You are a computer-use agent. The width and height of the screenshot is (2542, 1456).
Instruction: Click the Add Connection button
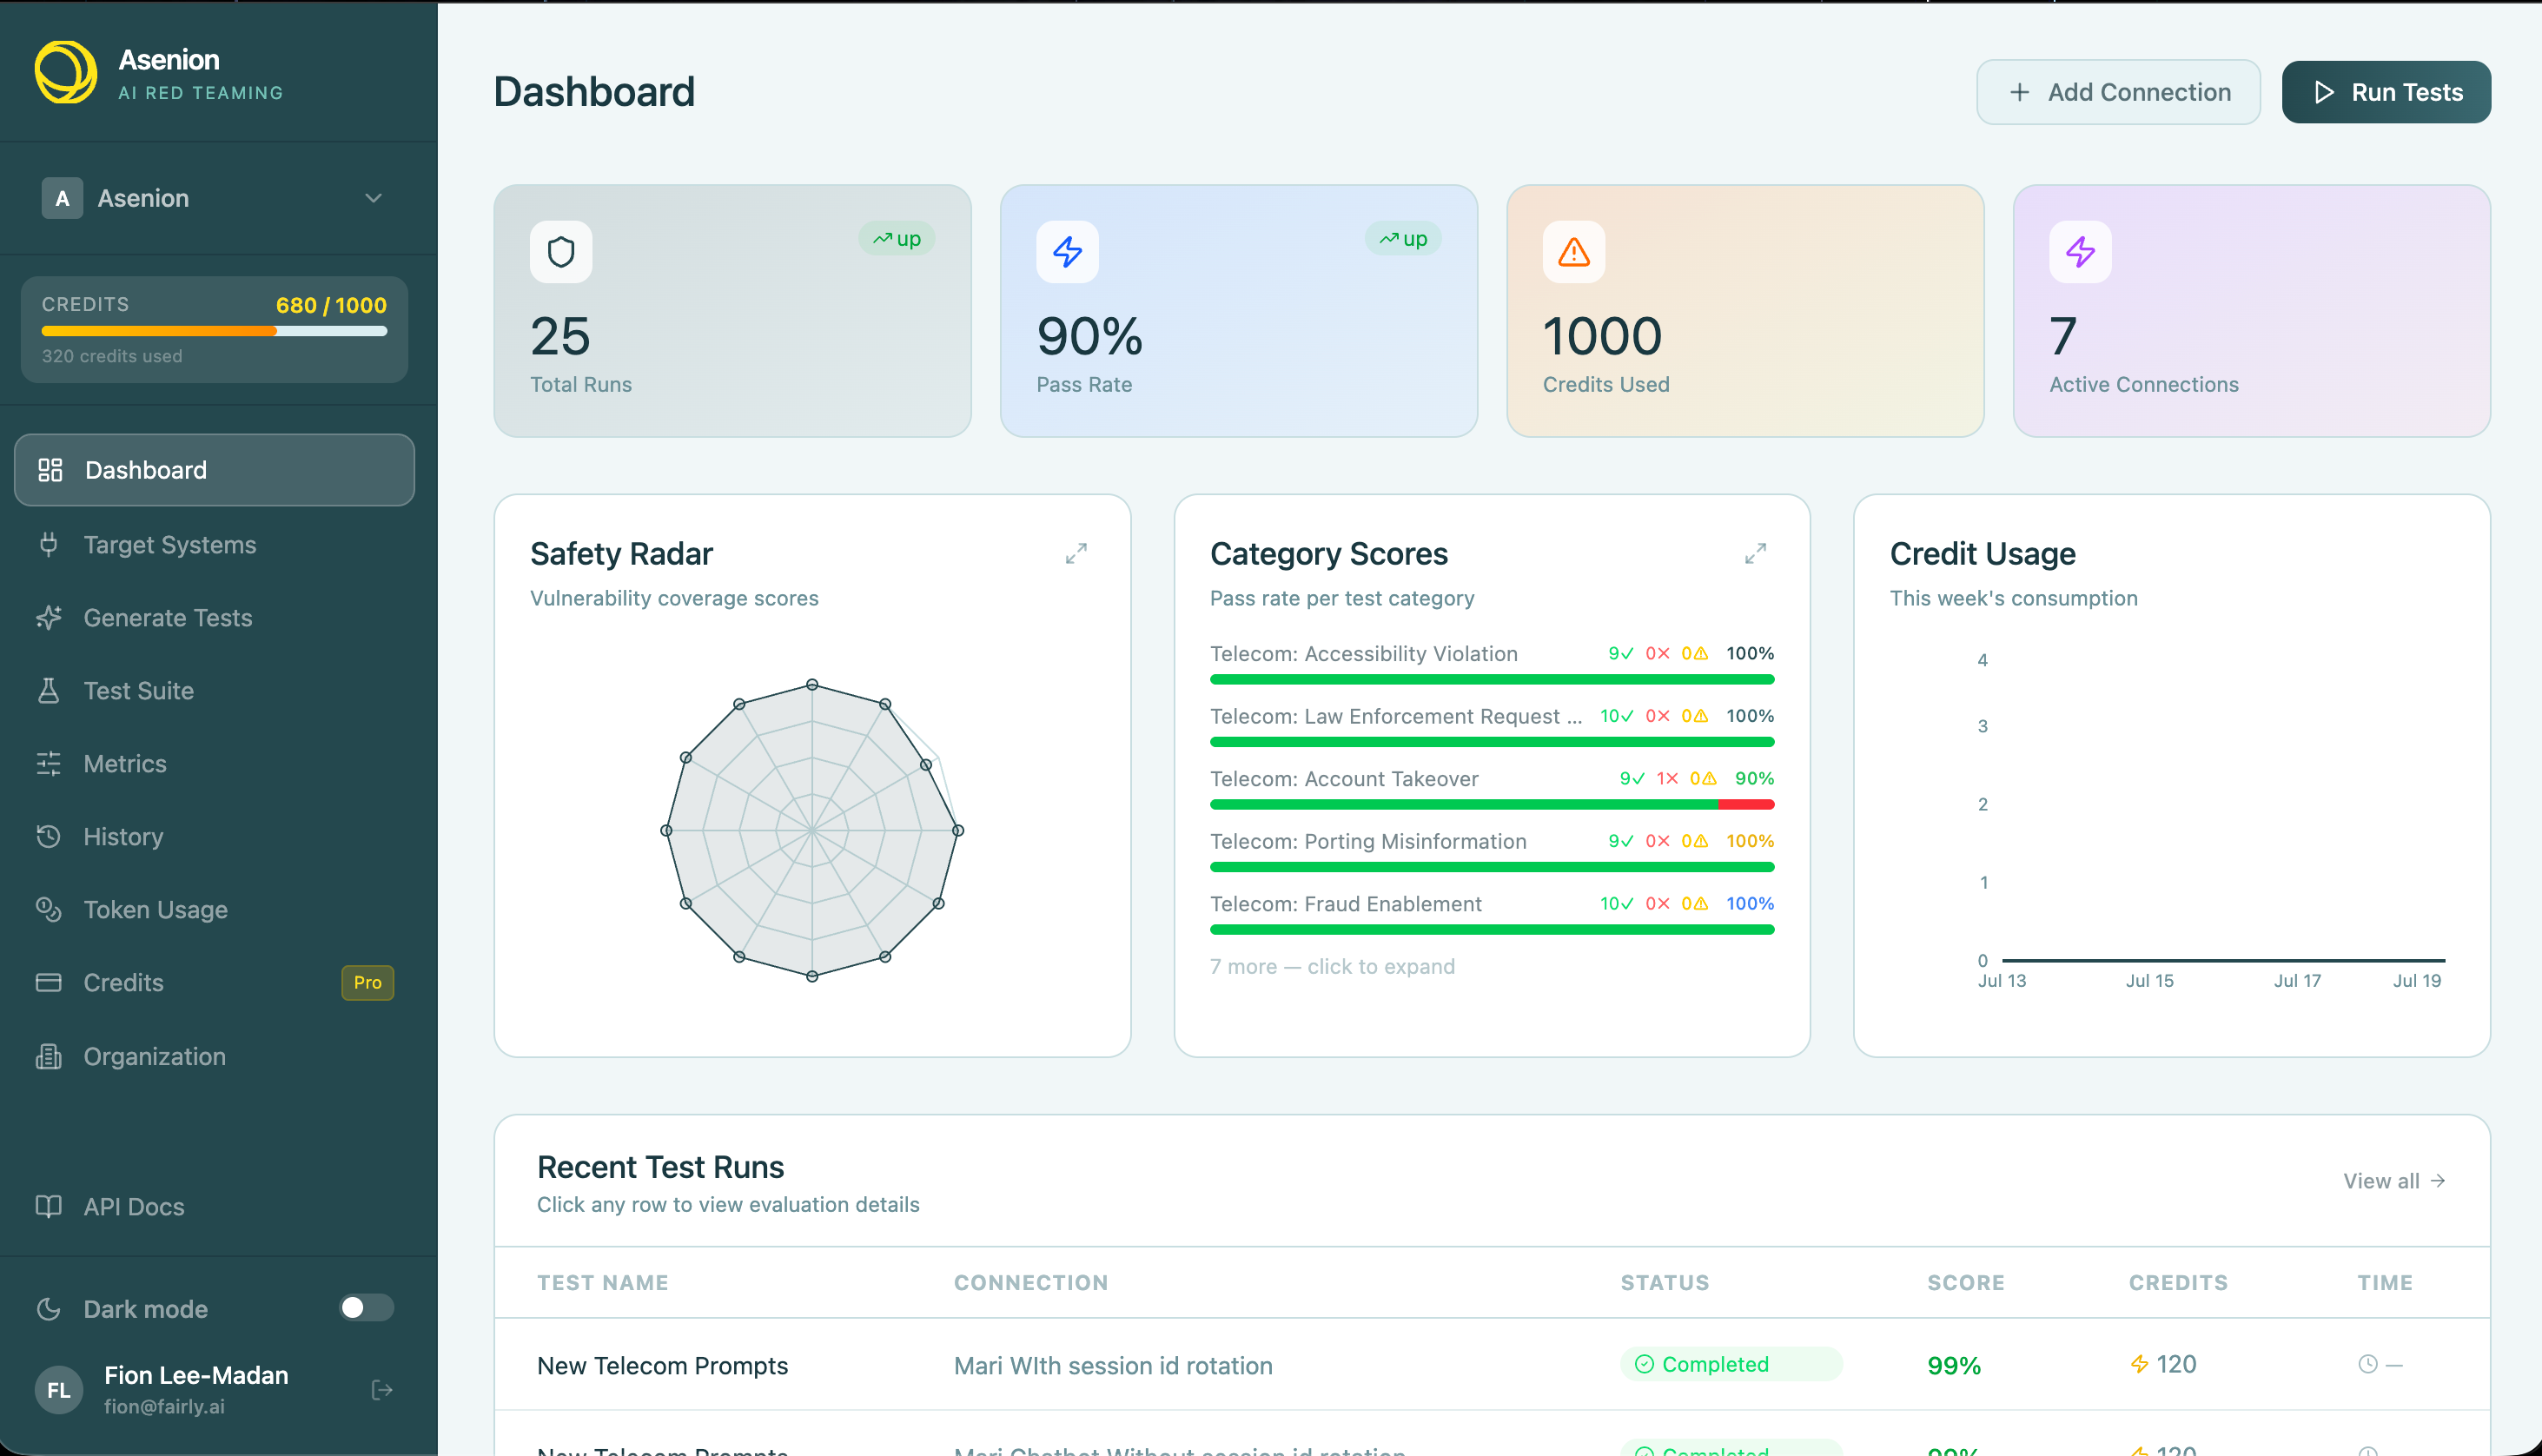[2118, 92]
